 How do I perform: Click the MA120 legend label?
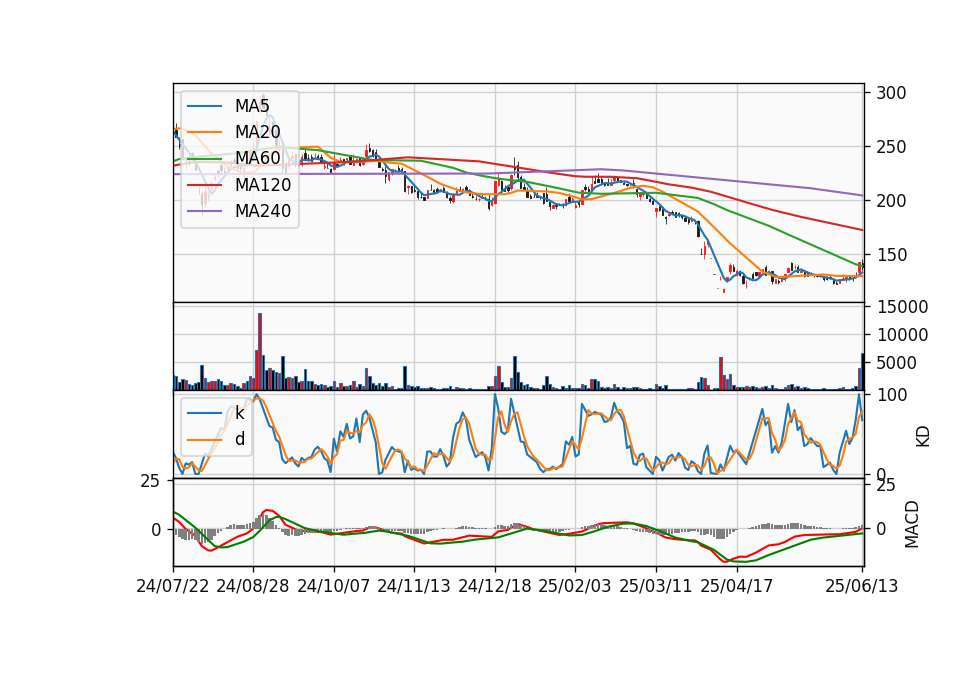pyautogui.click(x=263, y=185)
